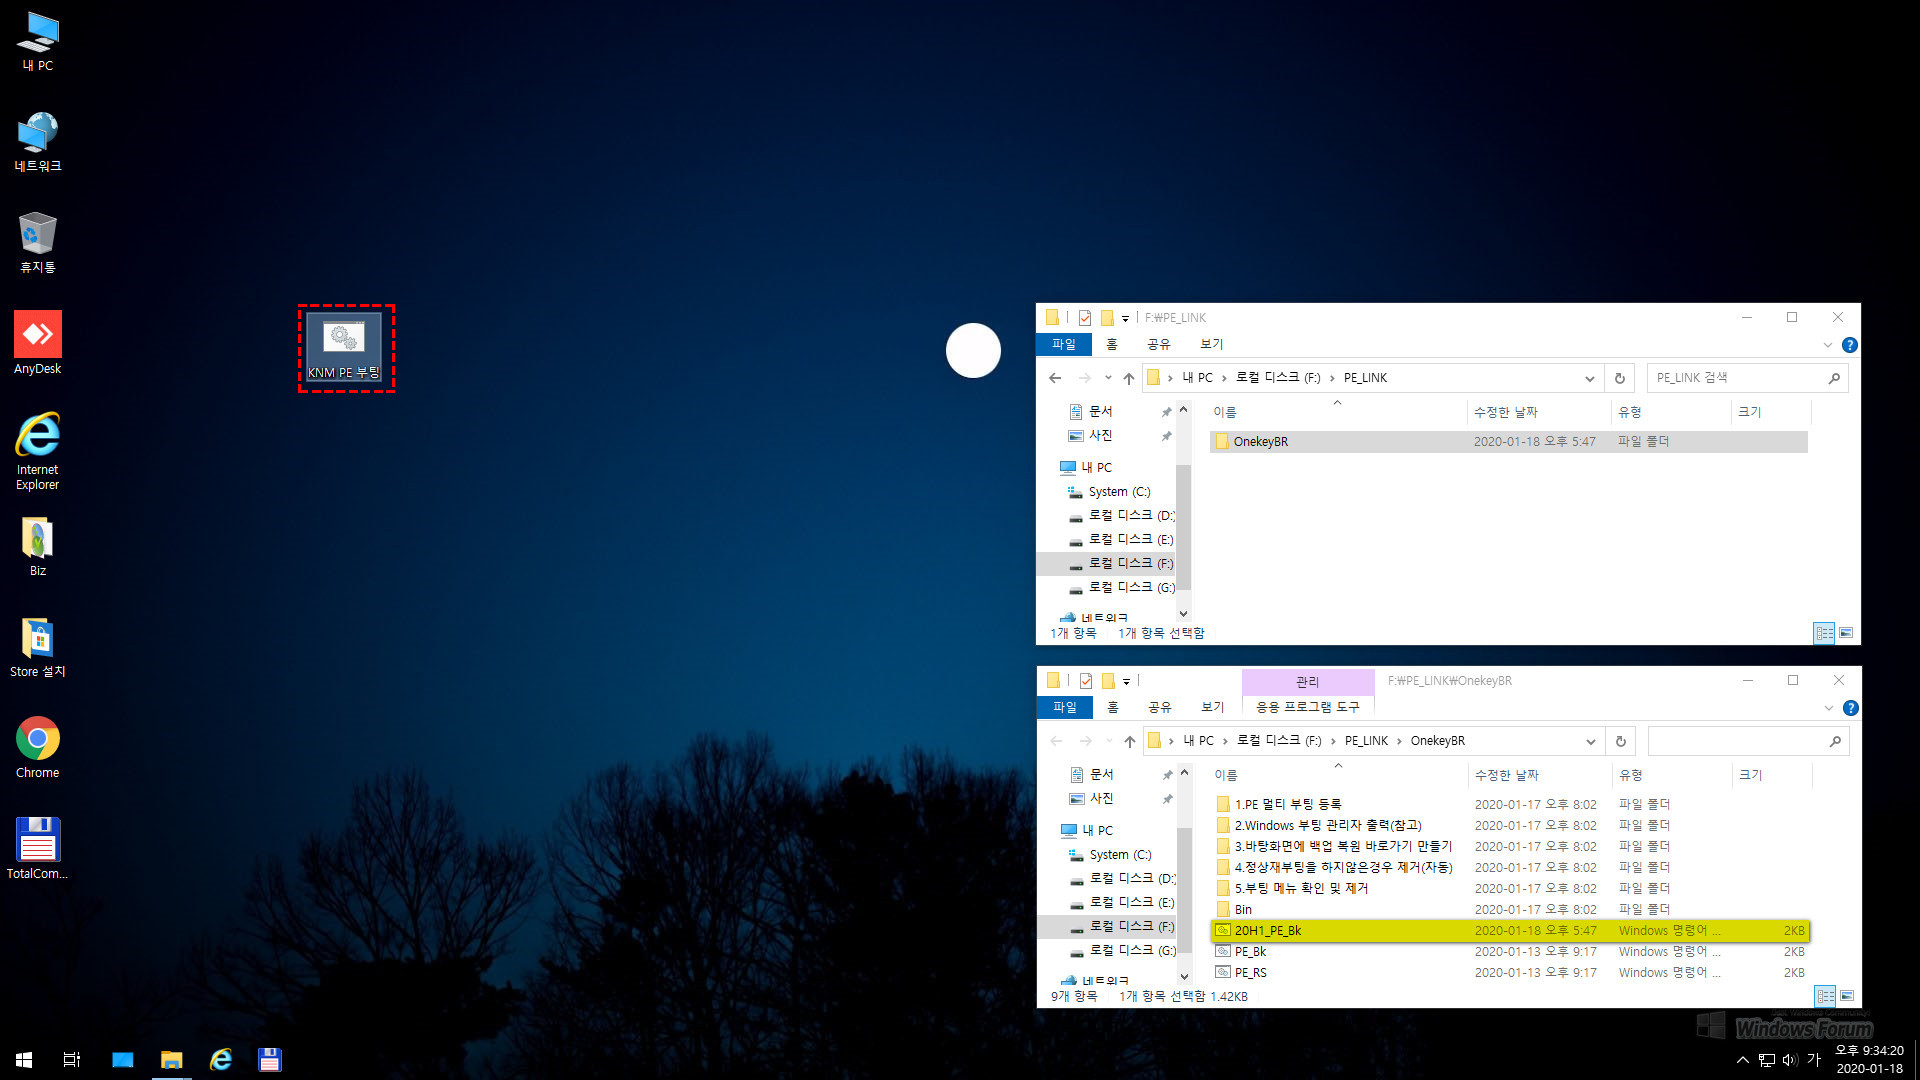Switch to large icons view in OnekeyBR window

click(x=1847, y=996)
